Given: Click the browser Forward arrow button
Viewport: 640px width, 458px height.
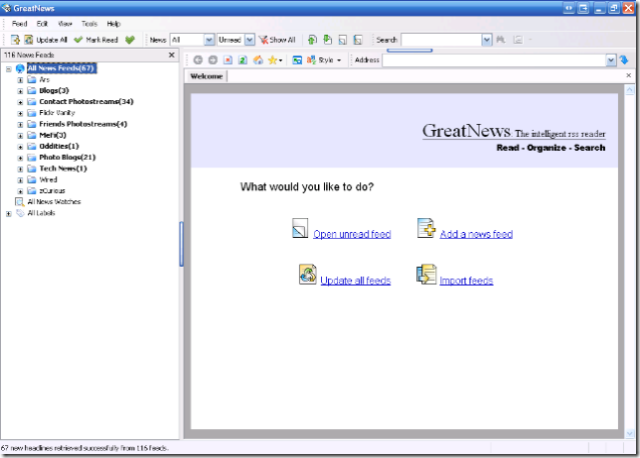Looking at the screenshot, I should pos(213,60).
